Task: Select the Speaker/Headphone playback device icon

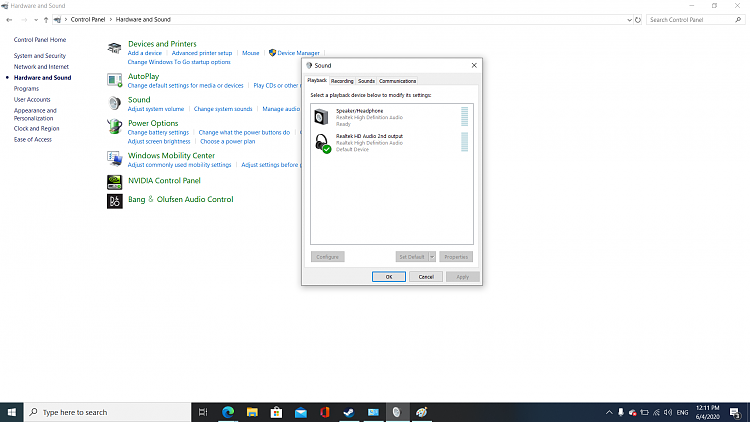Action: coord(322,114)
